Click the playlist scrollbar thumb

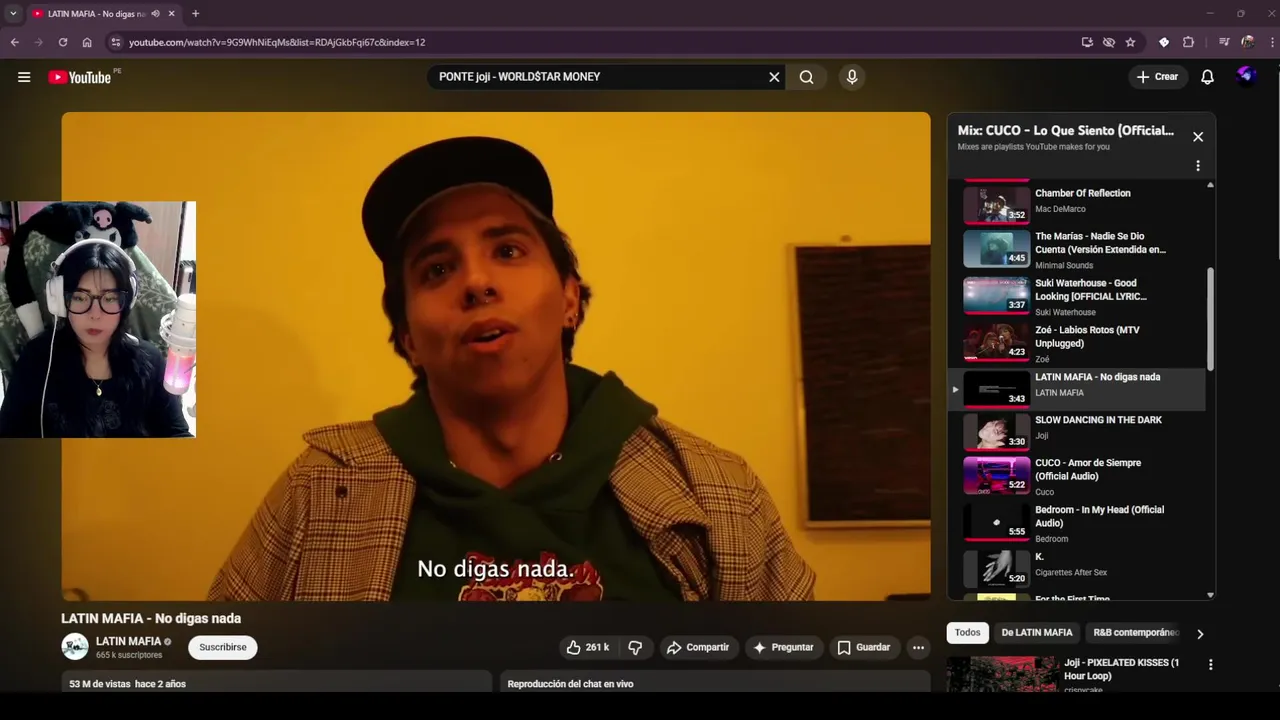tap(1210, 319)
